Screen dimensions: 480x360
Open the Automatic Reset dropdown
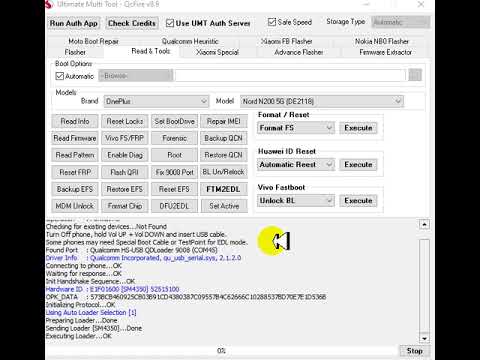tap(296, 164)
